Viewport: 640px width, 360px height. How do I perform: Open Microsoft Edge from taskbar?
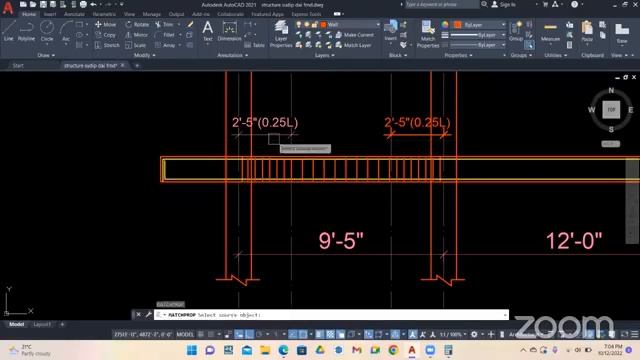[x=283, y=350]
